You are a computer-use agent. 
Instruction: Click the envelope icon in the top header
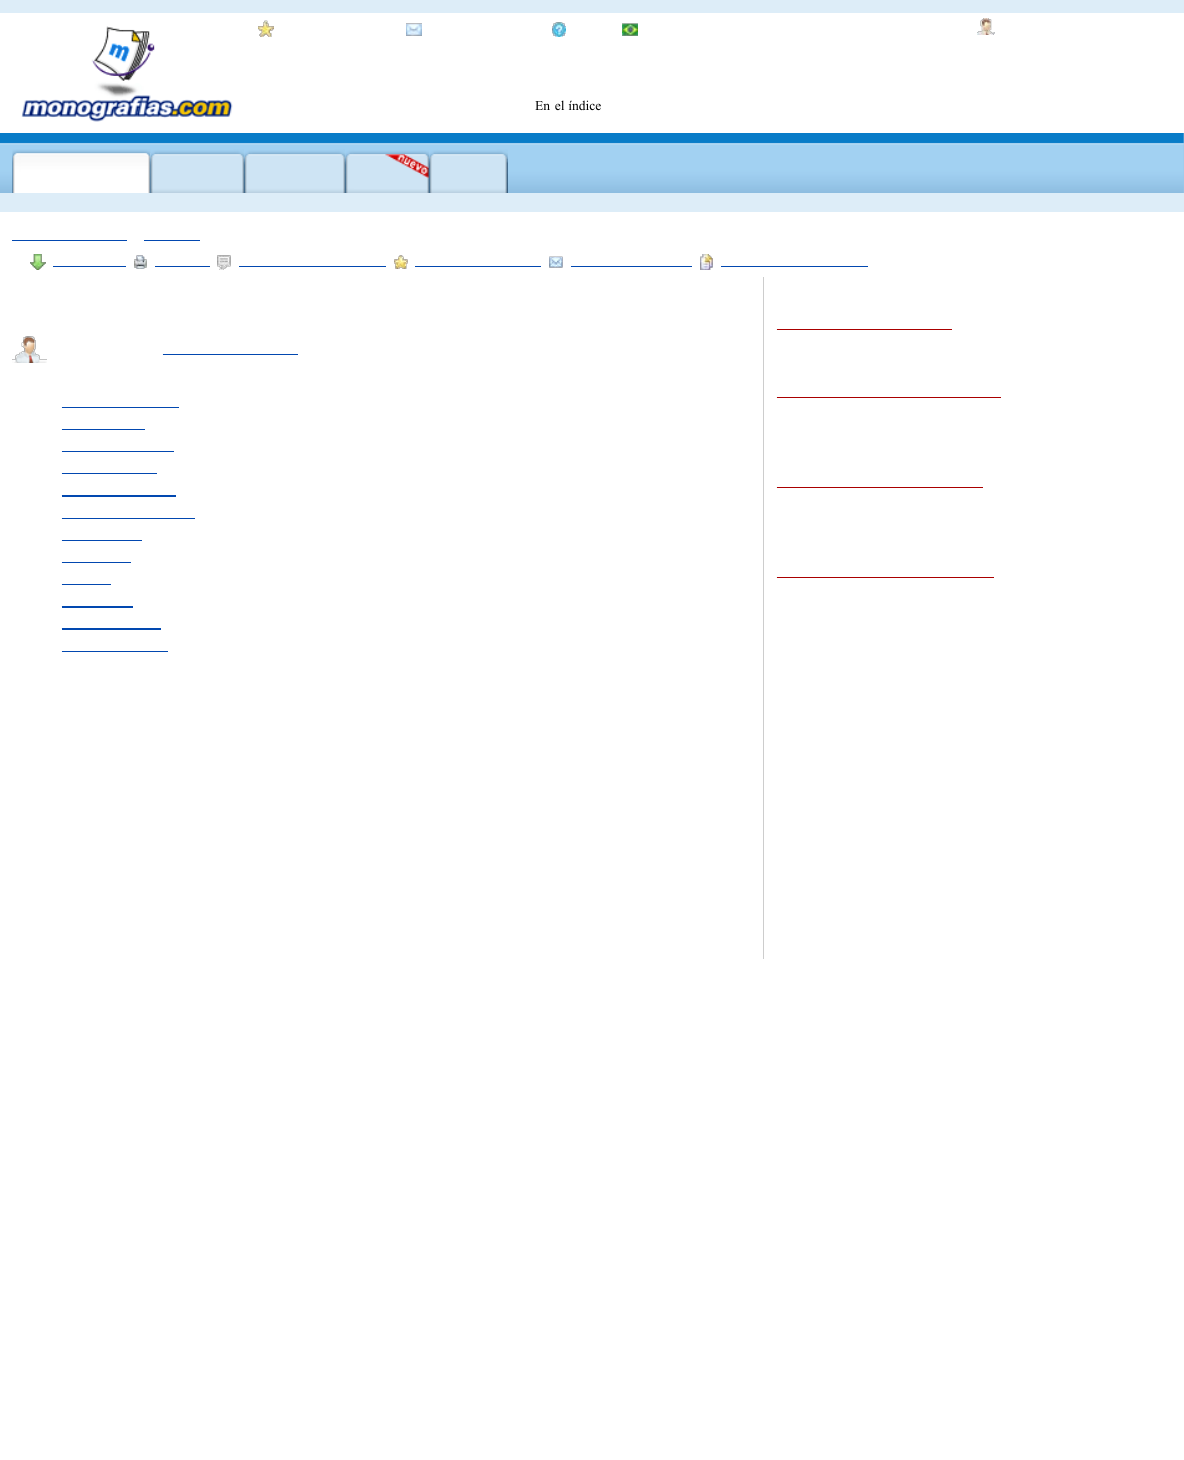click(x=414, y=29)
